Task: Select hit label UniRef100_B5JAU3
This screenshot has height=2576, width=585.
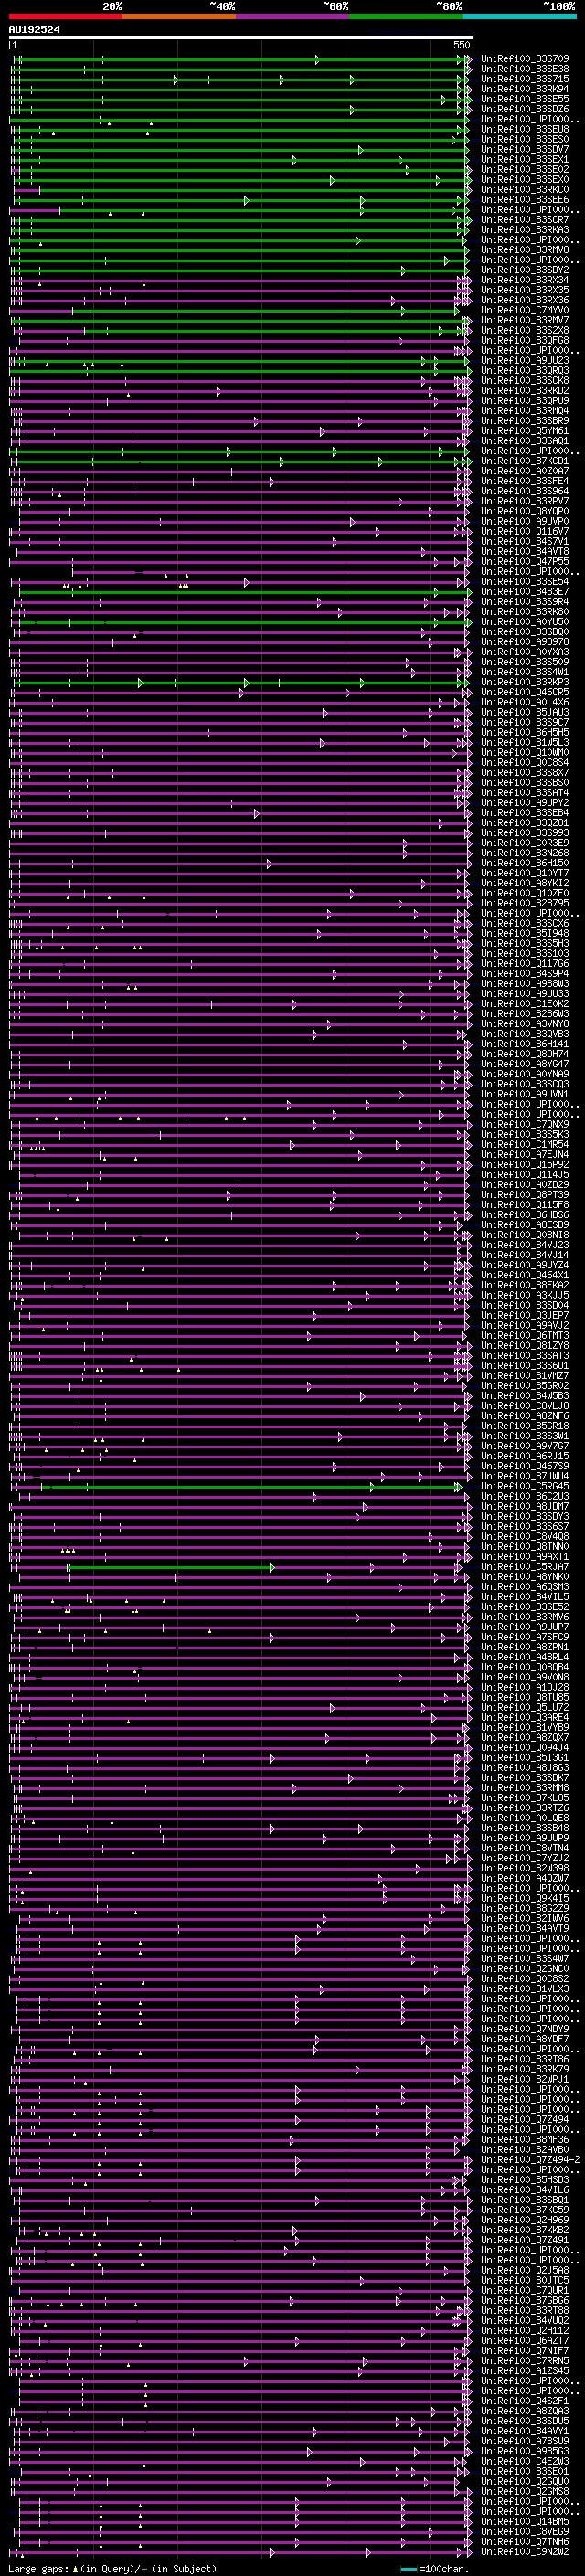Action: pos(525,712)
